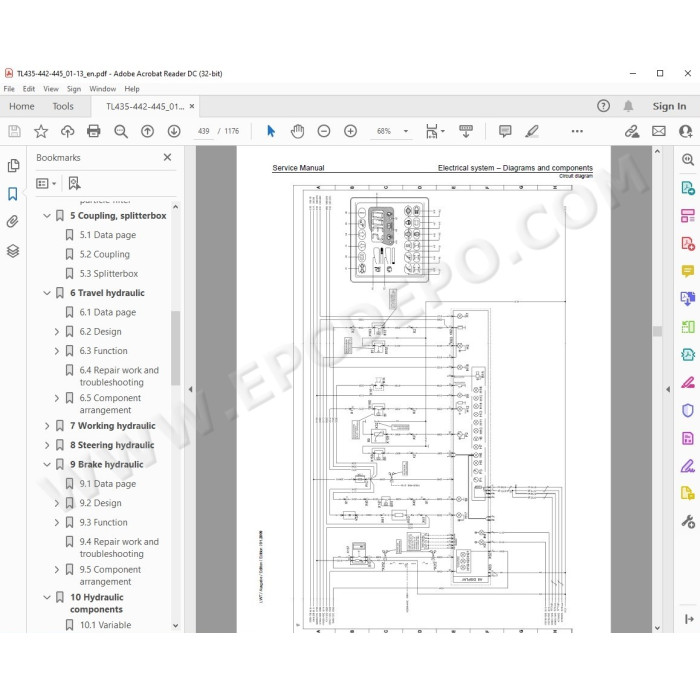Collapse the right tools pane arrow
700x700 pixels.
click(668, 389)
